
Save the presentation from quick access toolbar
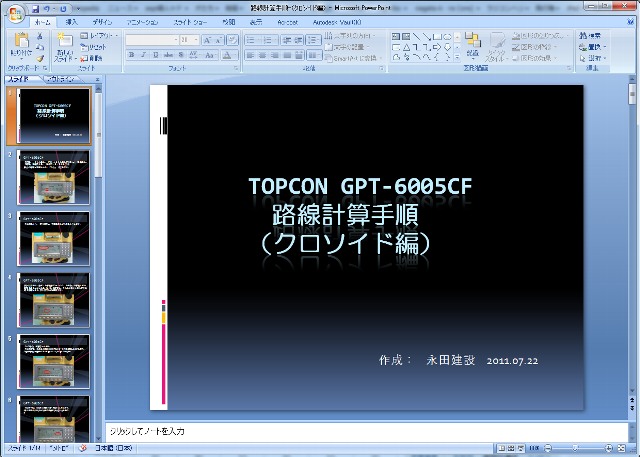(34, 6)
